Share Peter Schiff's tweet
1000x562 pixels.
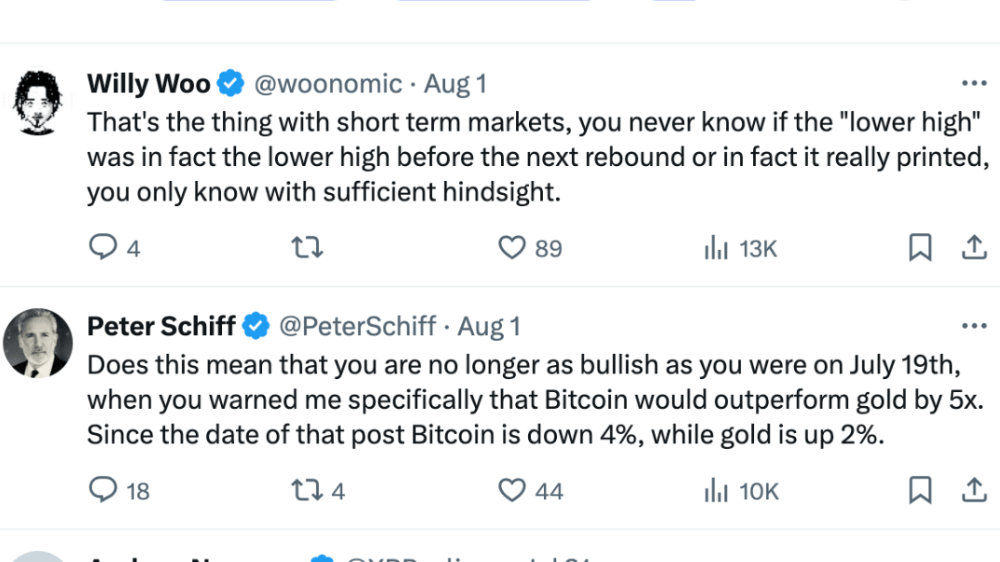[x=973, y=490]
